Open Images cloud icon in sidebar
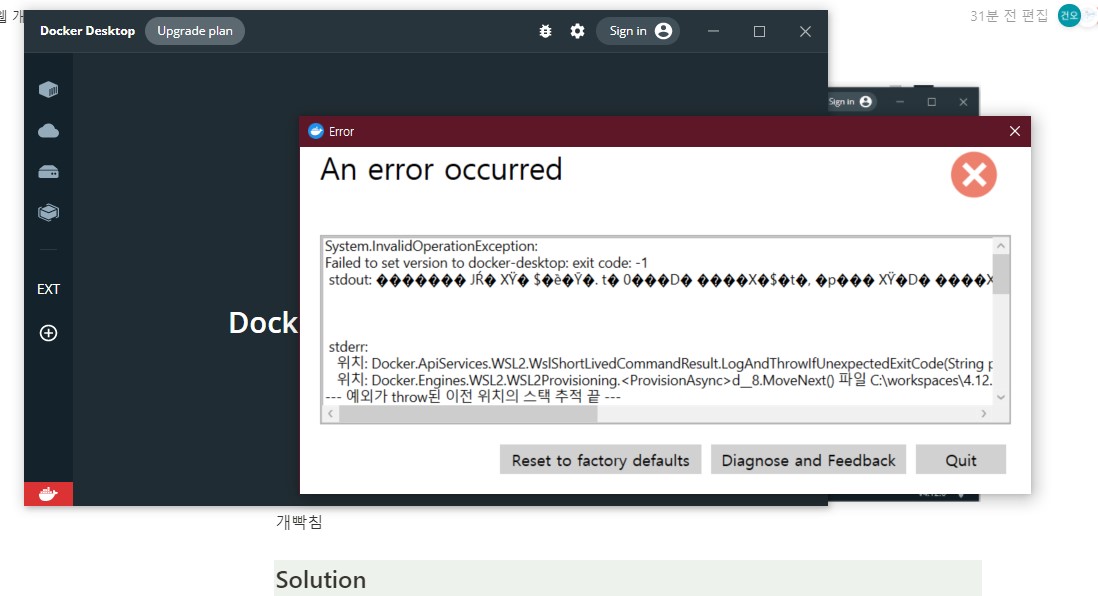Viewport: 1098px width, 596px height. pyautogui.click(x=48, y=130)
